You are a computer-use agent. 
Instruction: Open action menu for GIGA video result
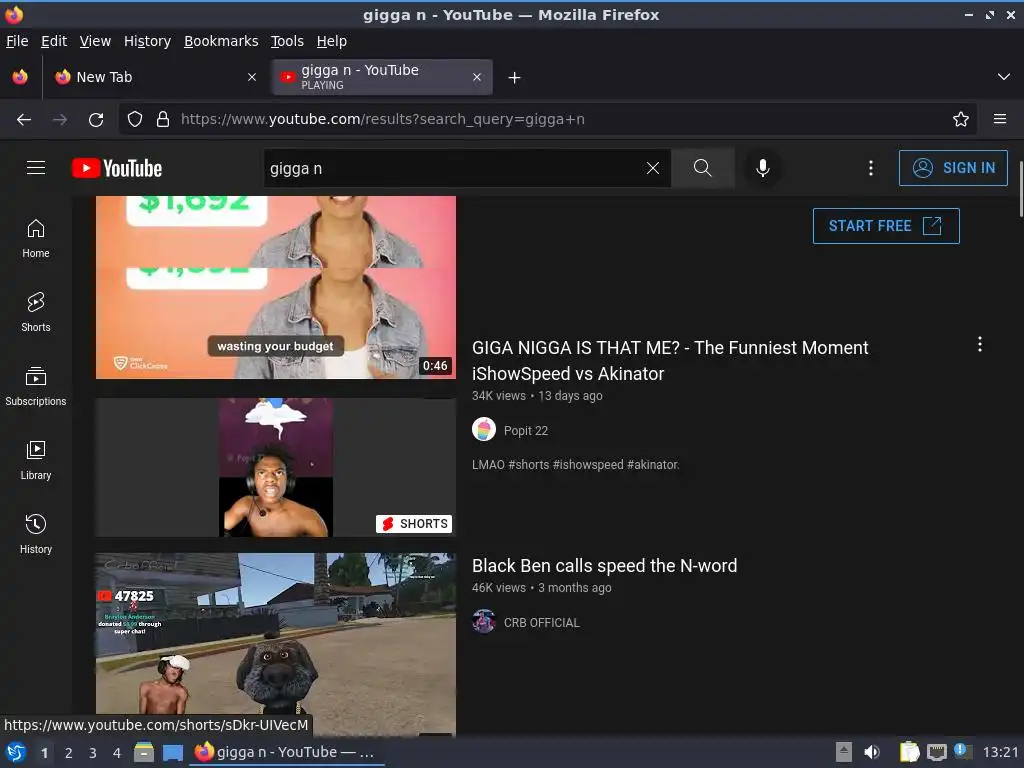coord(980,344)
